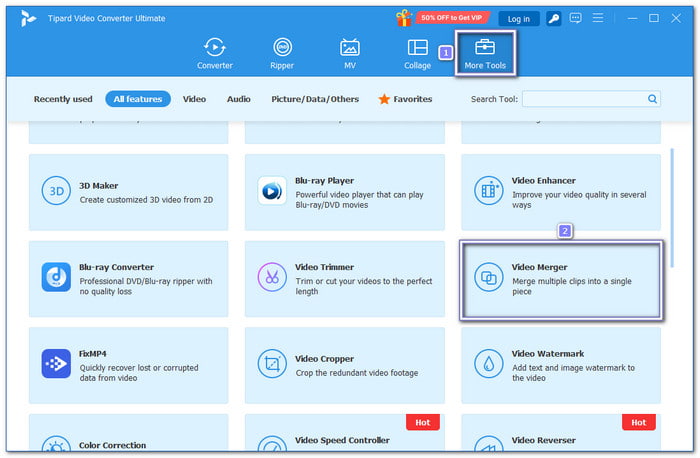This screenshot has height=458, width=700.
Task: Open the Collage layout tab
Action: click(417, 53)
